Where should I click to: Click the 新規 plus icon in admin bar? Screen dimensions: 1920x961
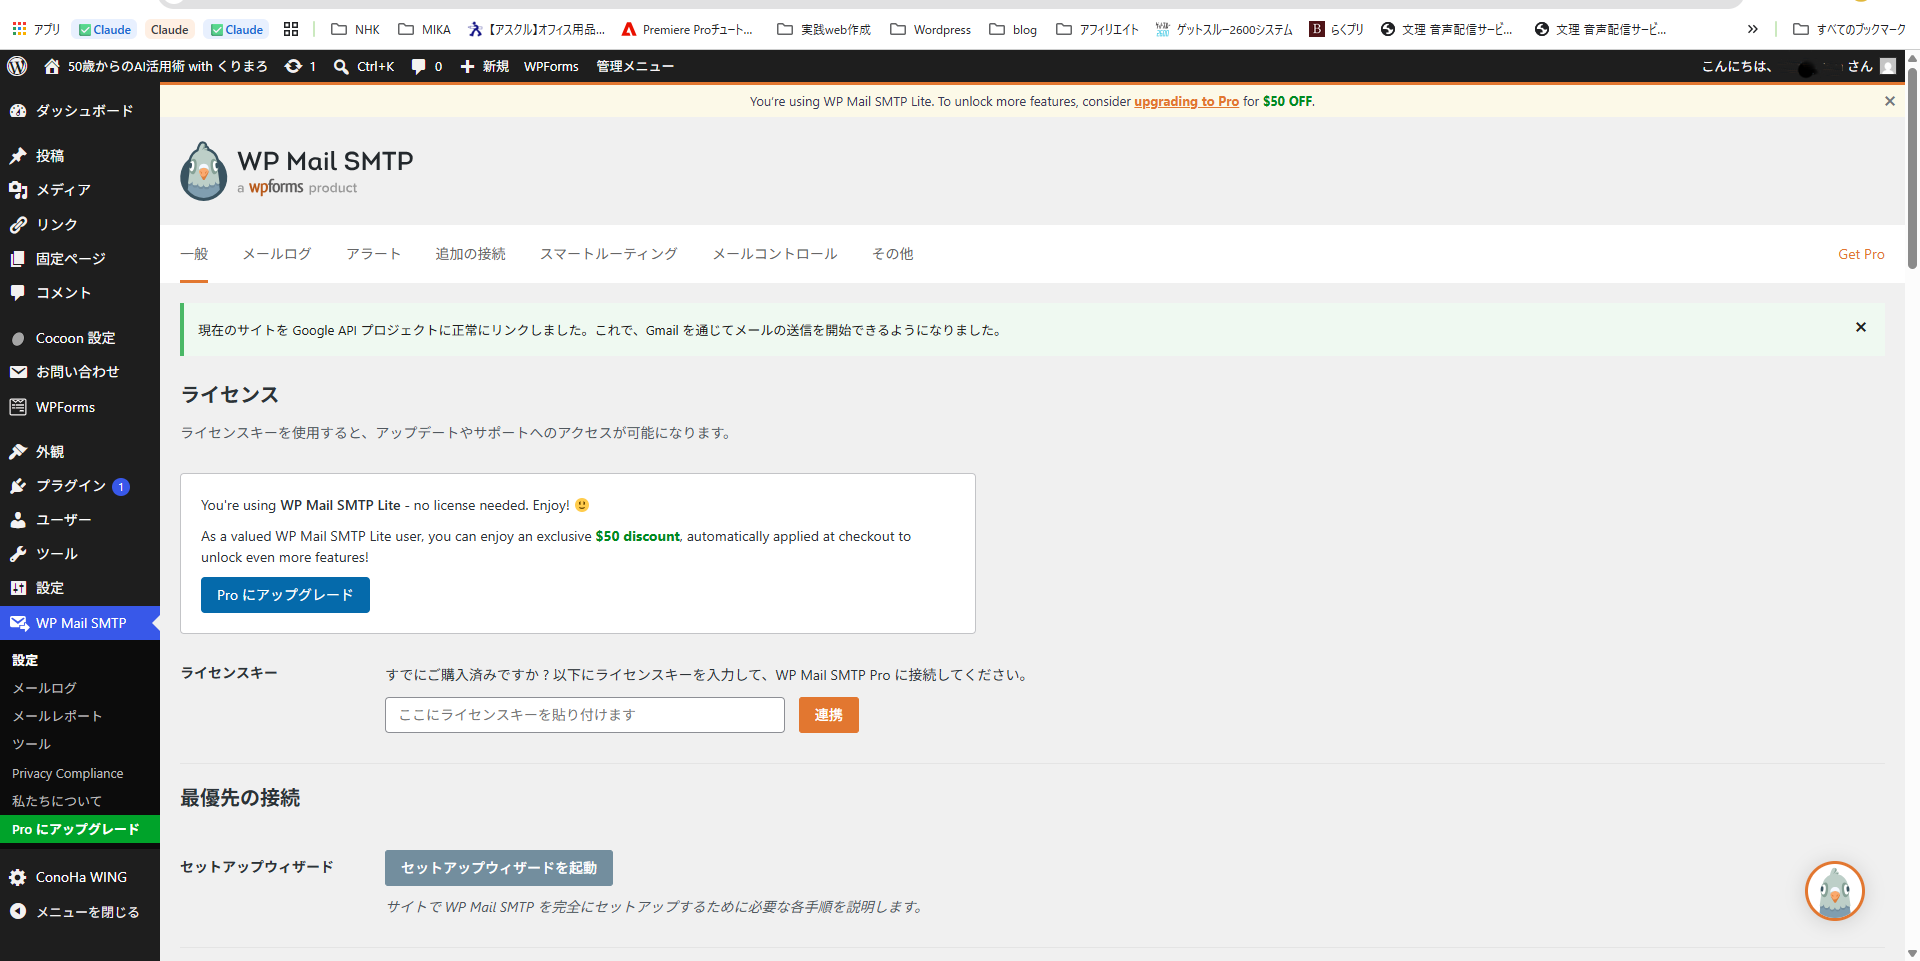484,66
